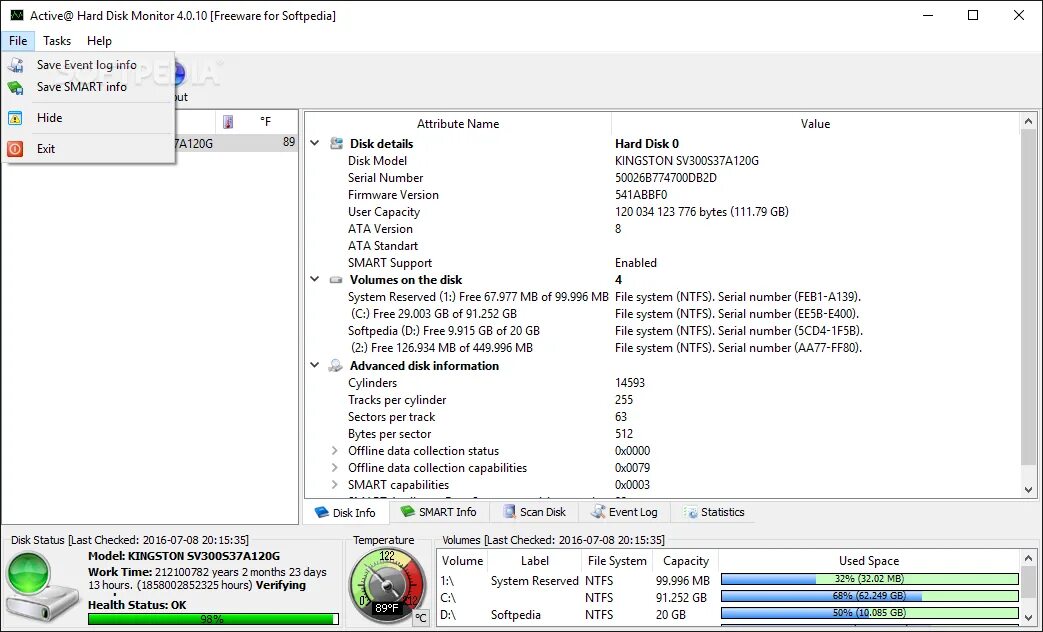Collapse the Advanced disk information section

[x=315, y=366]
